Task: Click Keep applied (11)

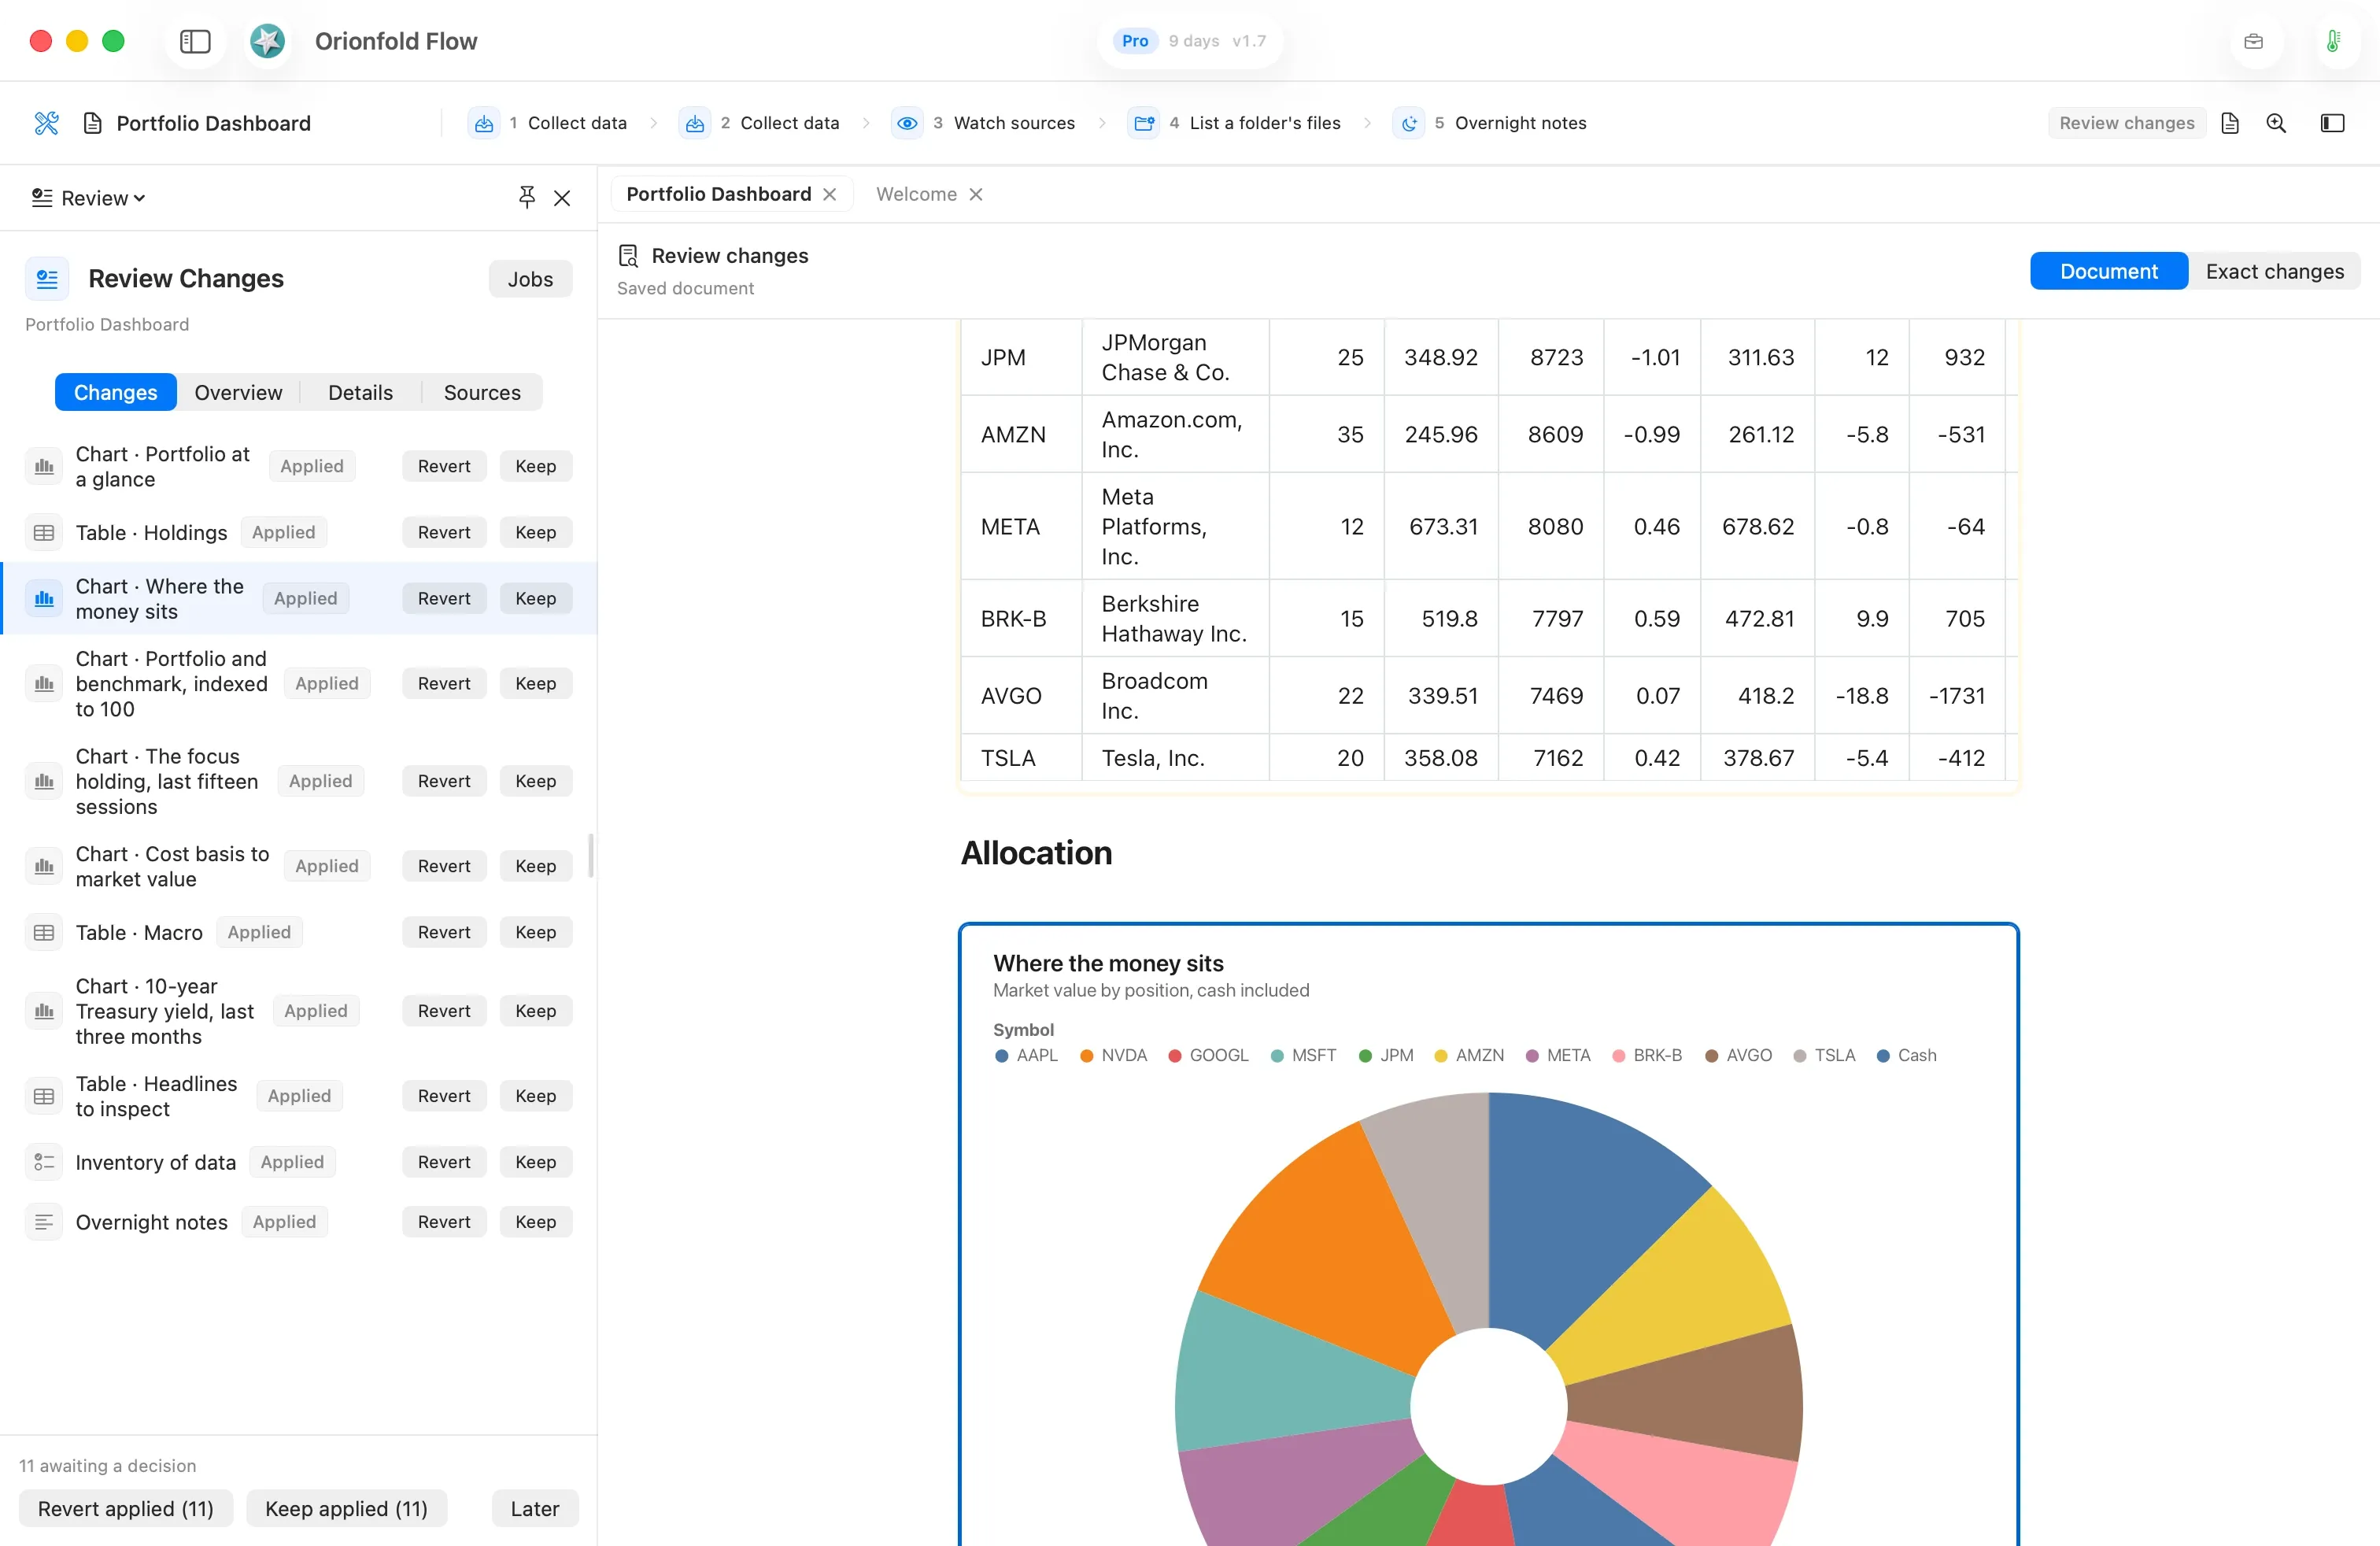Action: (346, 1508)
